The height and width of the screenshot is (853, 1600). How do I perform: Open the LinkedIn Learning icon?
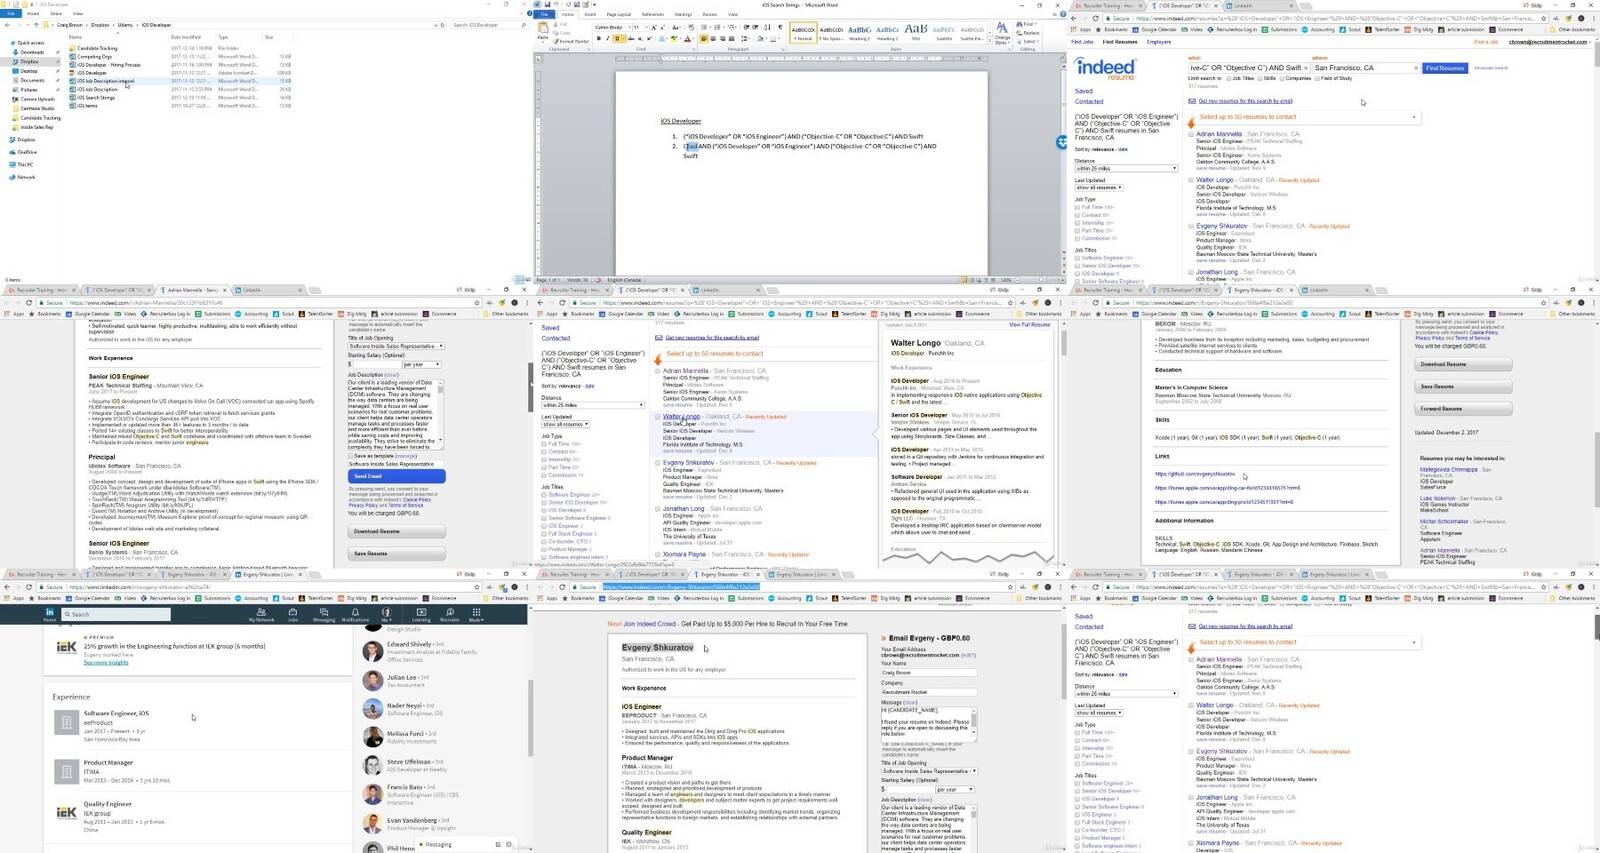[x=421, y=614]
